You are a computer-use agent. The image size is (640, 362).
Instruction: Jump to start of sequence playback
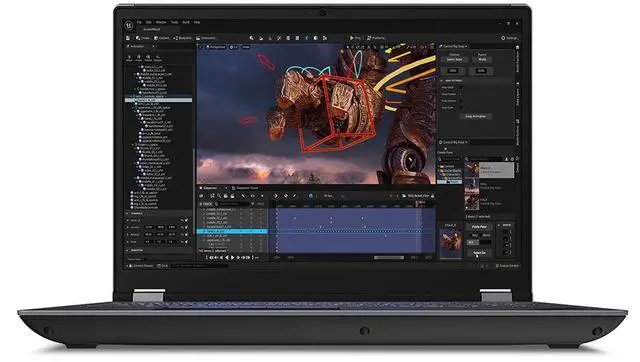tap(207, 258)
